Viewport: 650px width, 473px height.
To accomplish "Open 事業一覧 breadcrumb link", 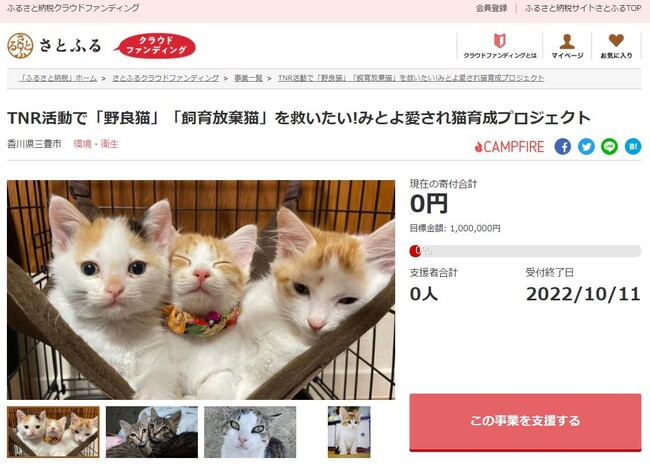I will (248, 78).
